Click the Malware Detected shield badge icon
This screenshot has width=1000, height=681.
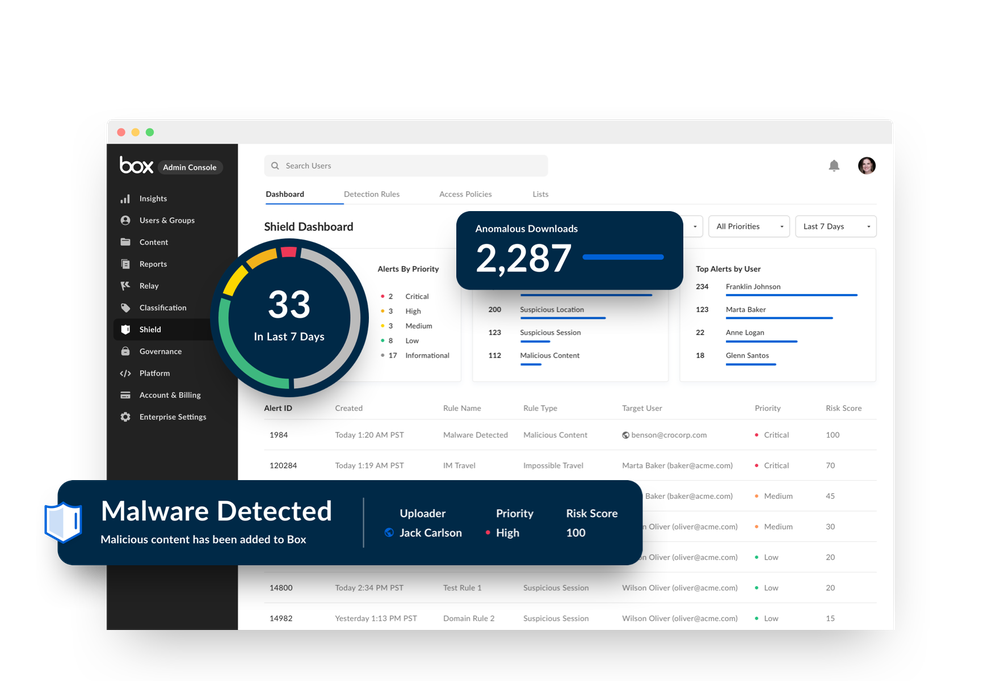tap(62, 521)
